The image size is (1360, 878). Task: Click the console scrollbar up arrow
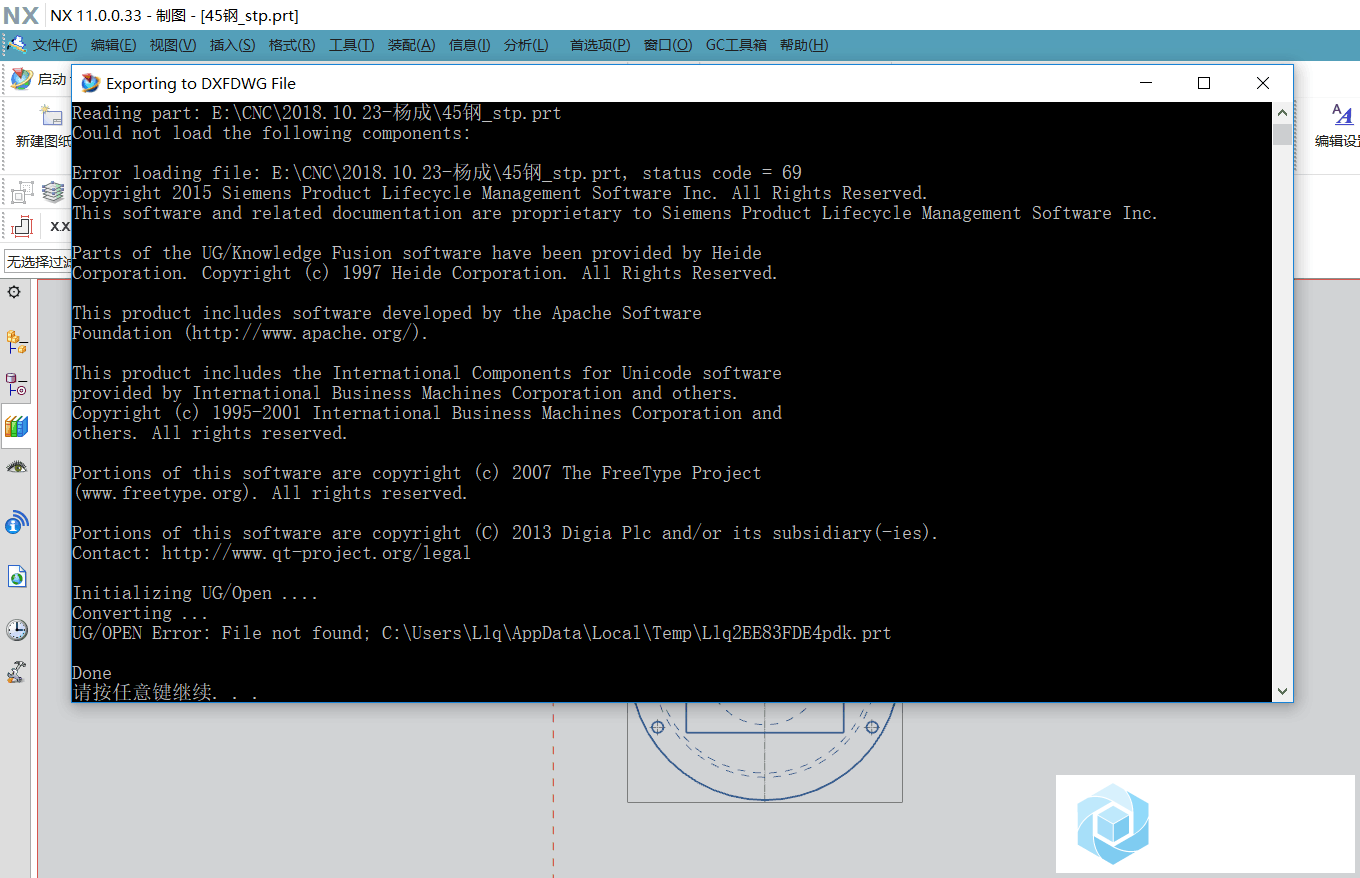[1282, 112]
